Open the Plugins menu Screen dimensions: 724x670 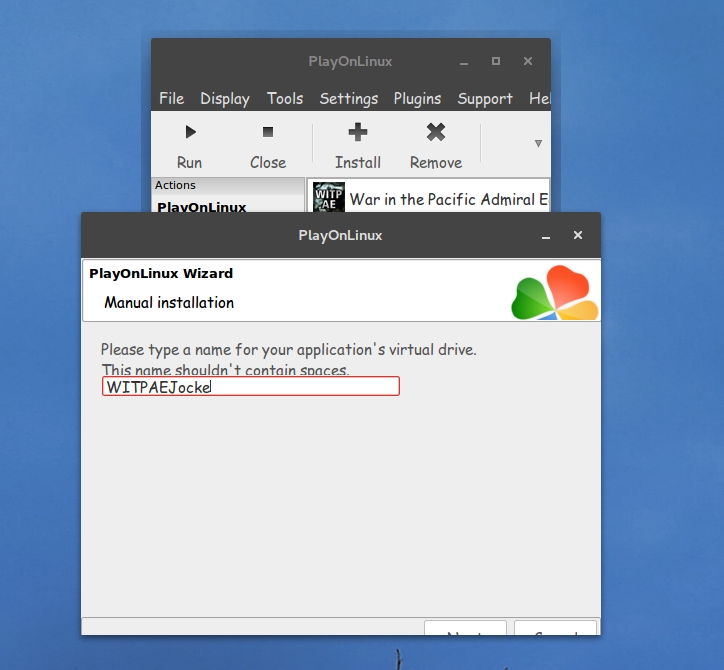point(417,98)
